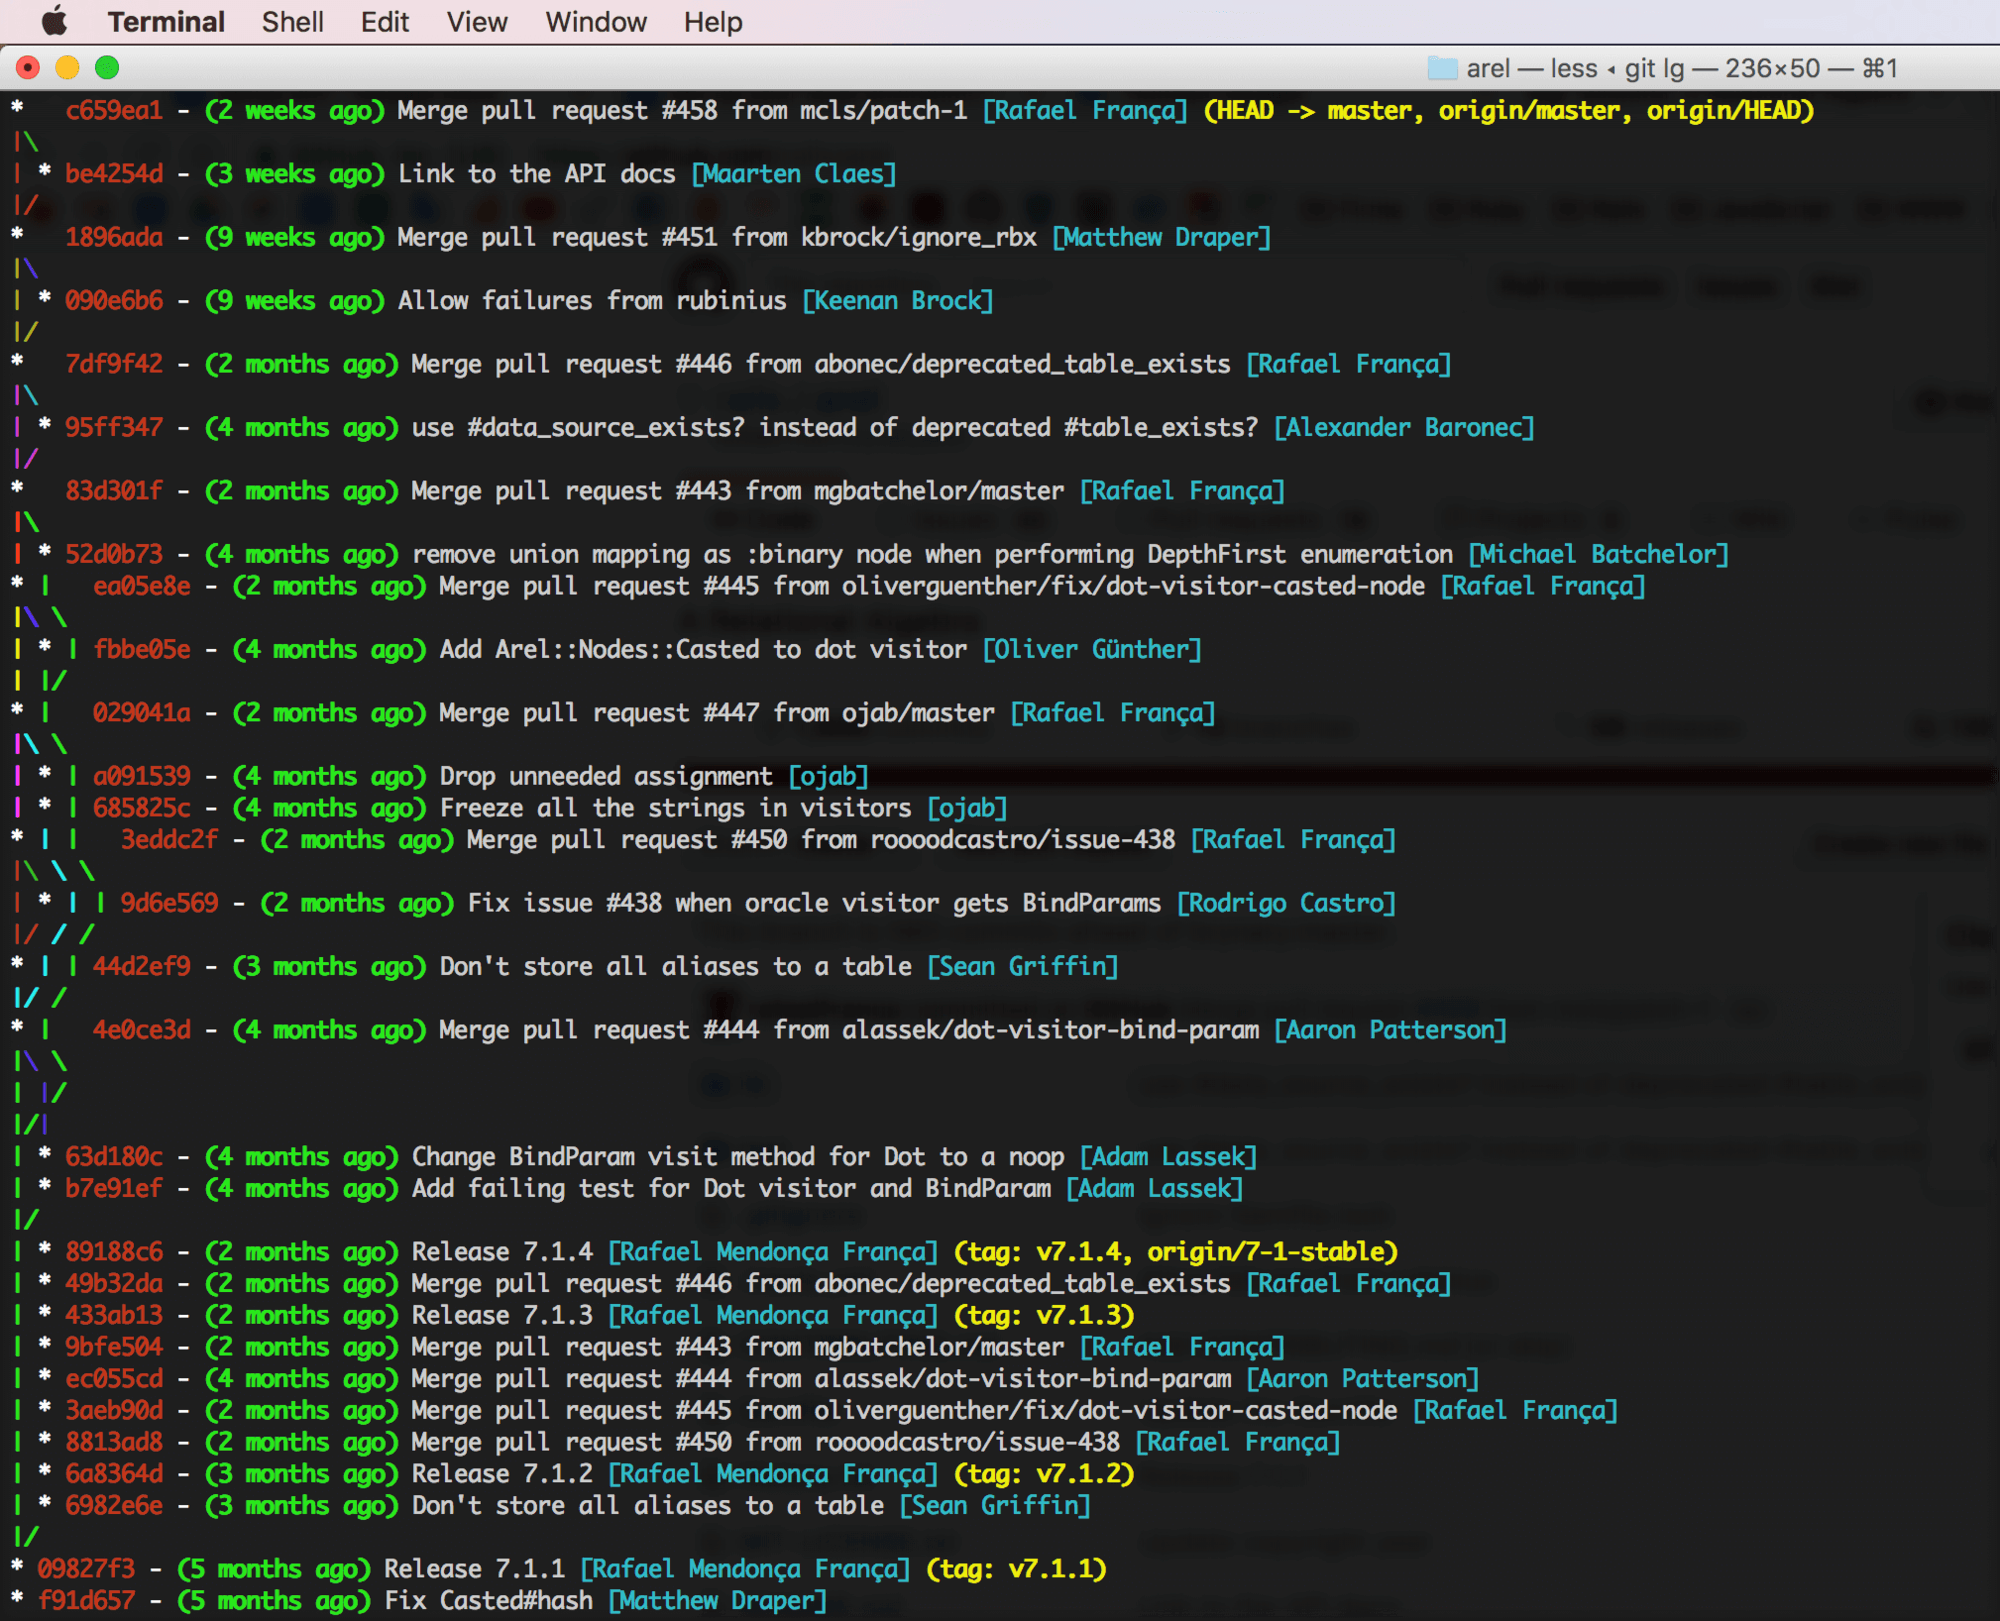
Task: Open the View menu
Action: tap(477, 21)
